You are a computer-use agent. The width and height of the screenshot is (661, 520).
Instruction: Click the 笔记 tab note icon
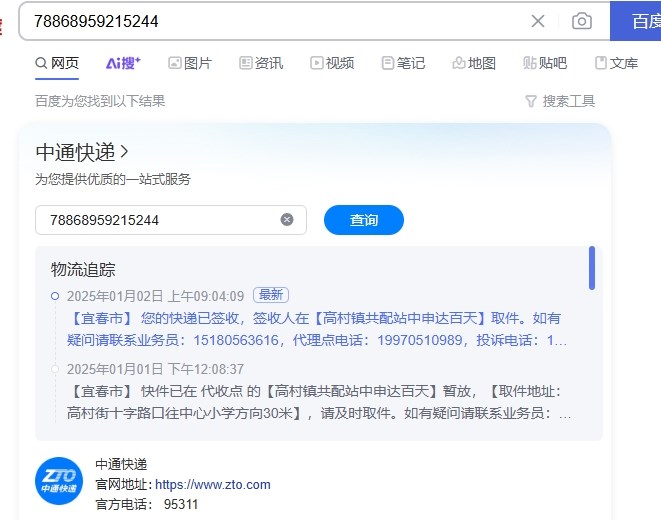coord(387,63)
